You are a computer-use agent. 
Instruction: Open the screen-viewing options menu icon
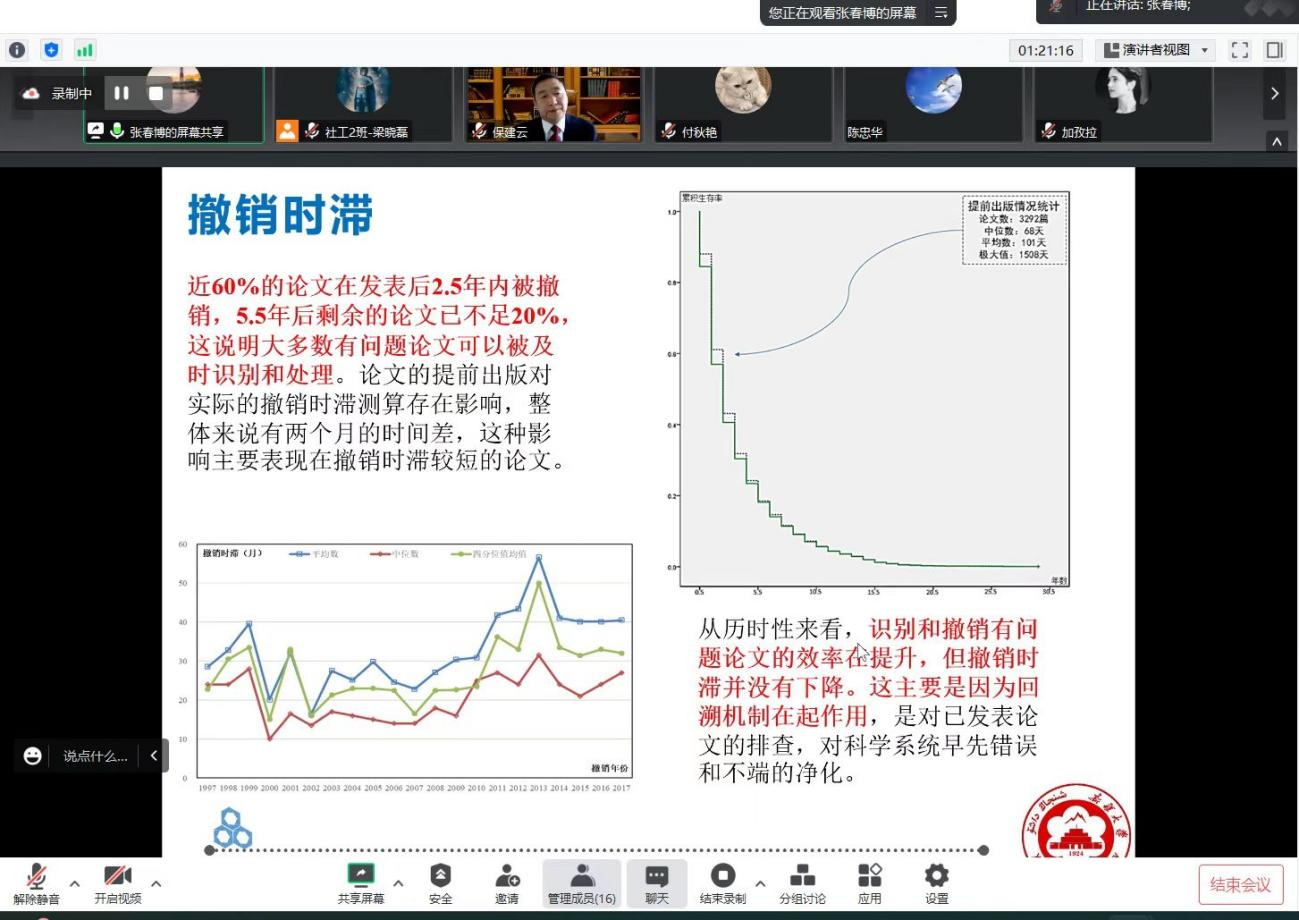(x=940, y=13)
